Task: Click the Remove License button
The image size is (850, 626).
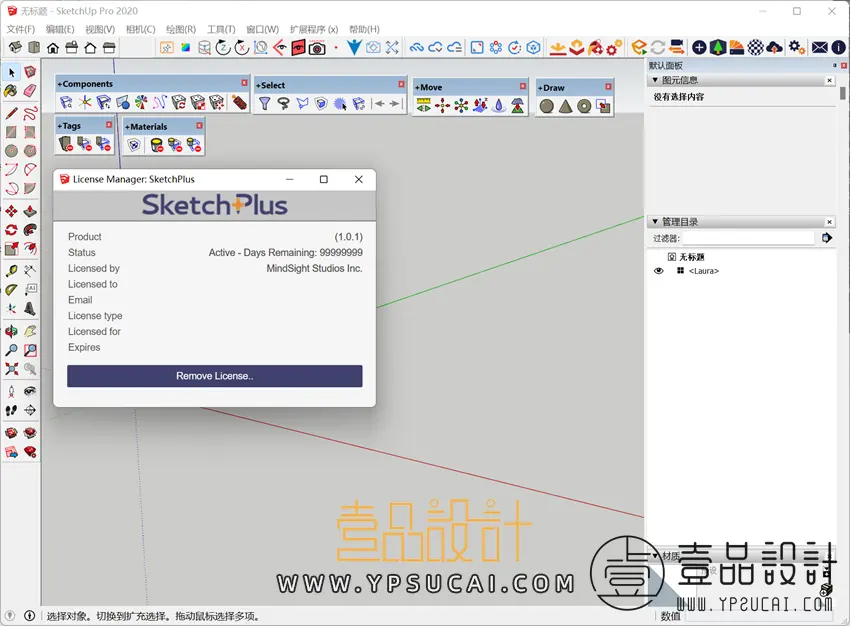Action: click(x=215, y=376)
